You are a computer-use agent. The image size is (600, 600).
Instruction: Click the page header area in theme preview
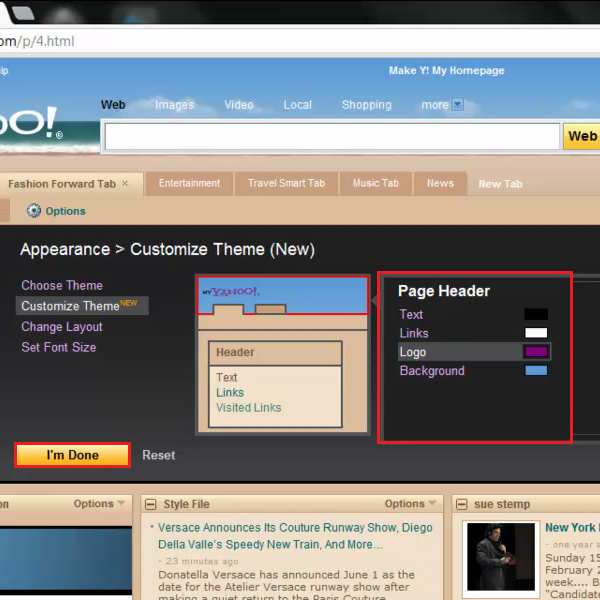pyautogui.click(x=283, y=295)
